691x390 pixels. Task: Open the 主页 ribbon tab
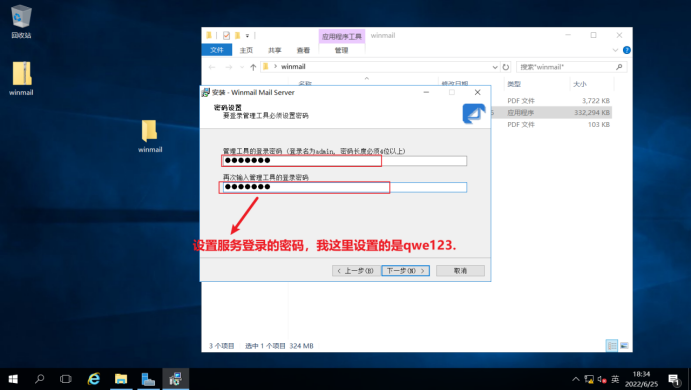tap(246, 50)
